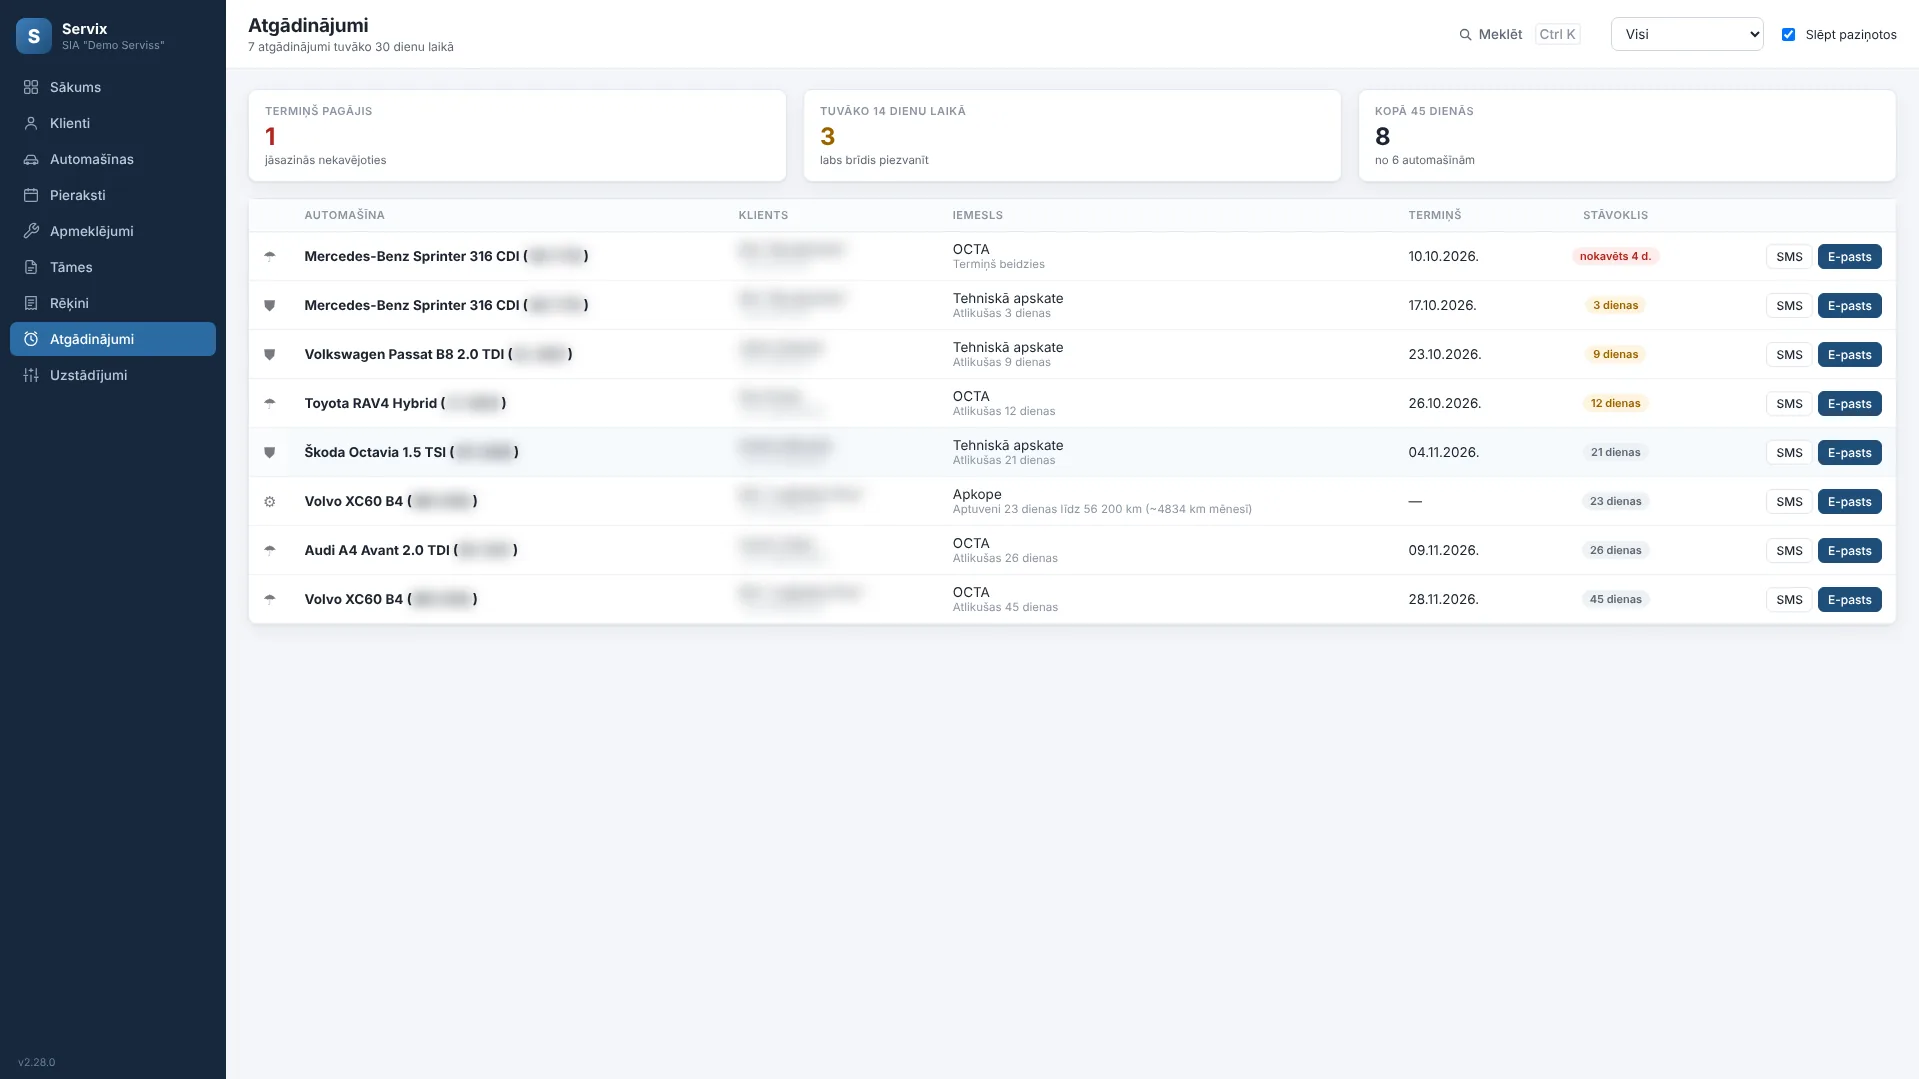The height and width of the screenshot is (1079, 1919).
Task: Open the Apmeklējumi wrench icon
Action: click(x=31, y=231)
